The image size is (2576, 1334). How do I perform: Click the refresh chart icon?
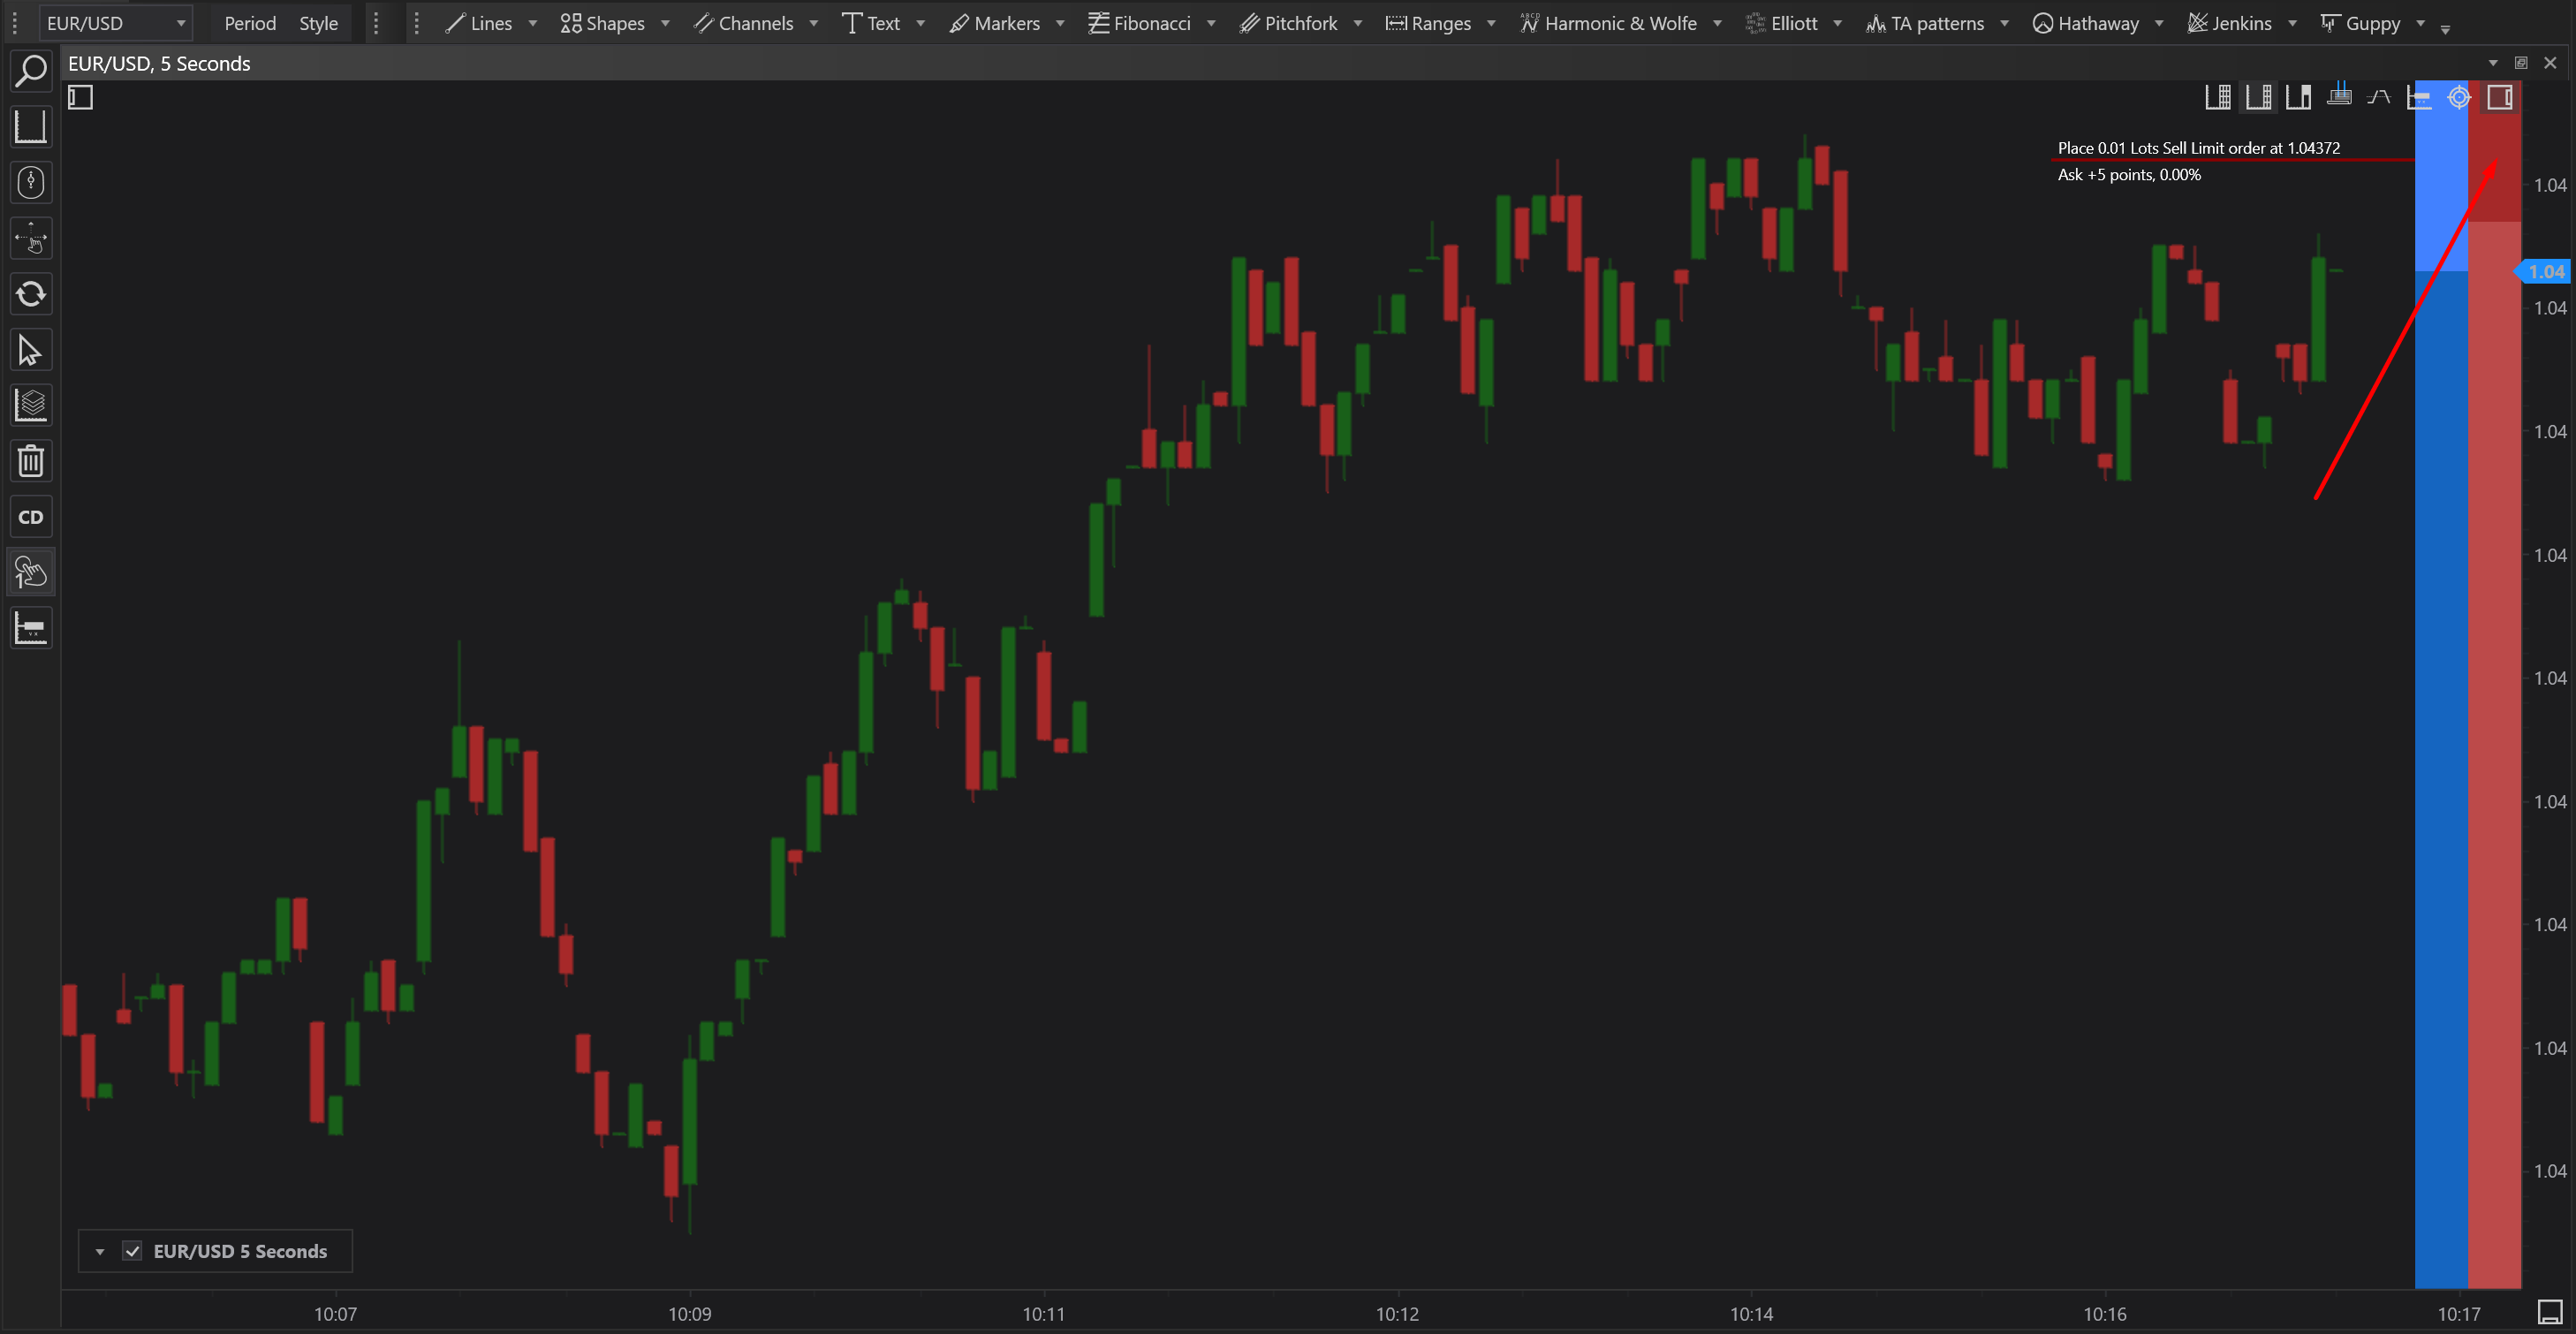point(31,294)
